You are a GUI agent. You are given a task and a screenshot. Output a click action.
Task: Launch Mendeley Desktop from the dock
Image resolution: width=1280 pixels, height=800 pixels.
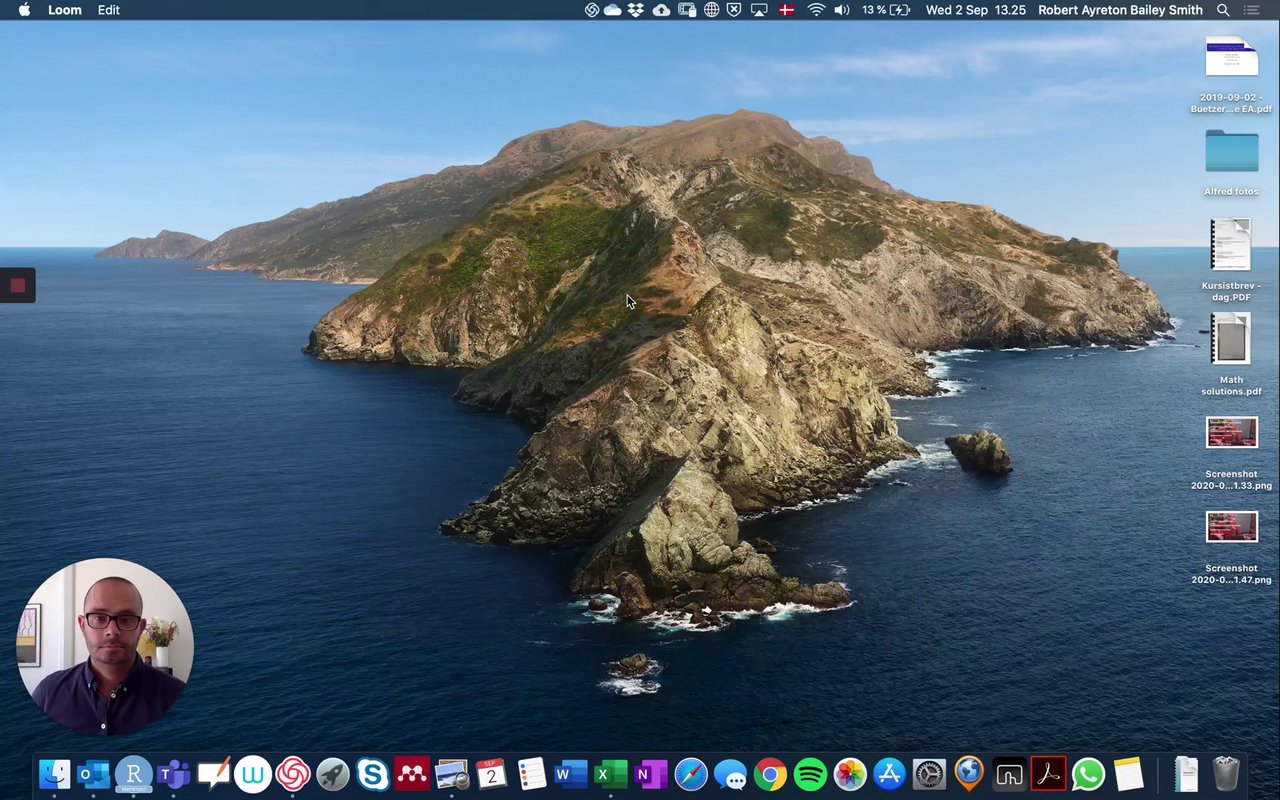pyautogui.click(x=412, y=774)
